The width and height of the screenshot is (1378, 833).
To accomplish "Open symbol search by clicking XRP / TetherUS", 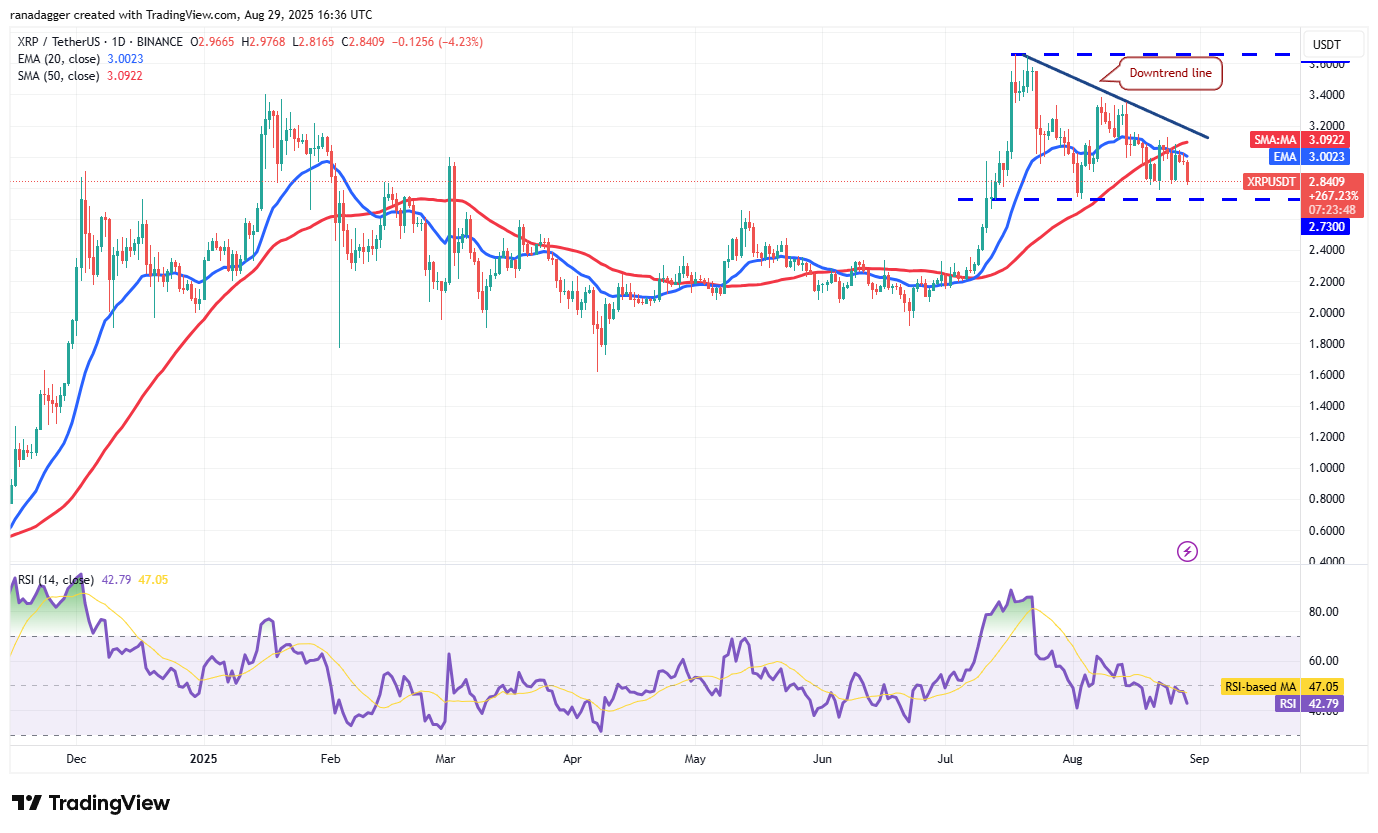I will pos(60,42).
